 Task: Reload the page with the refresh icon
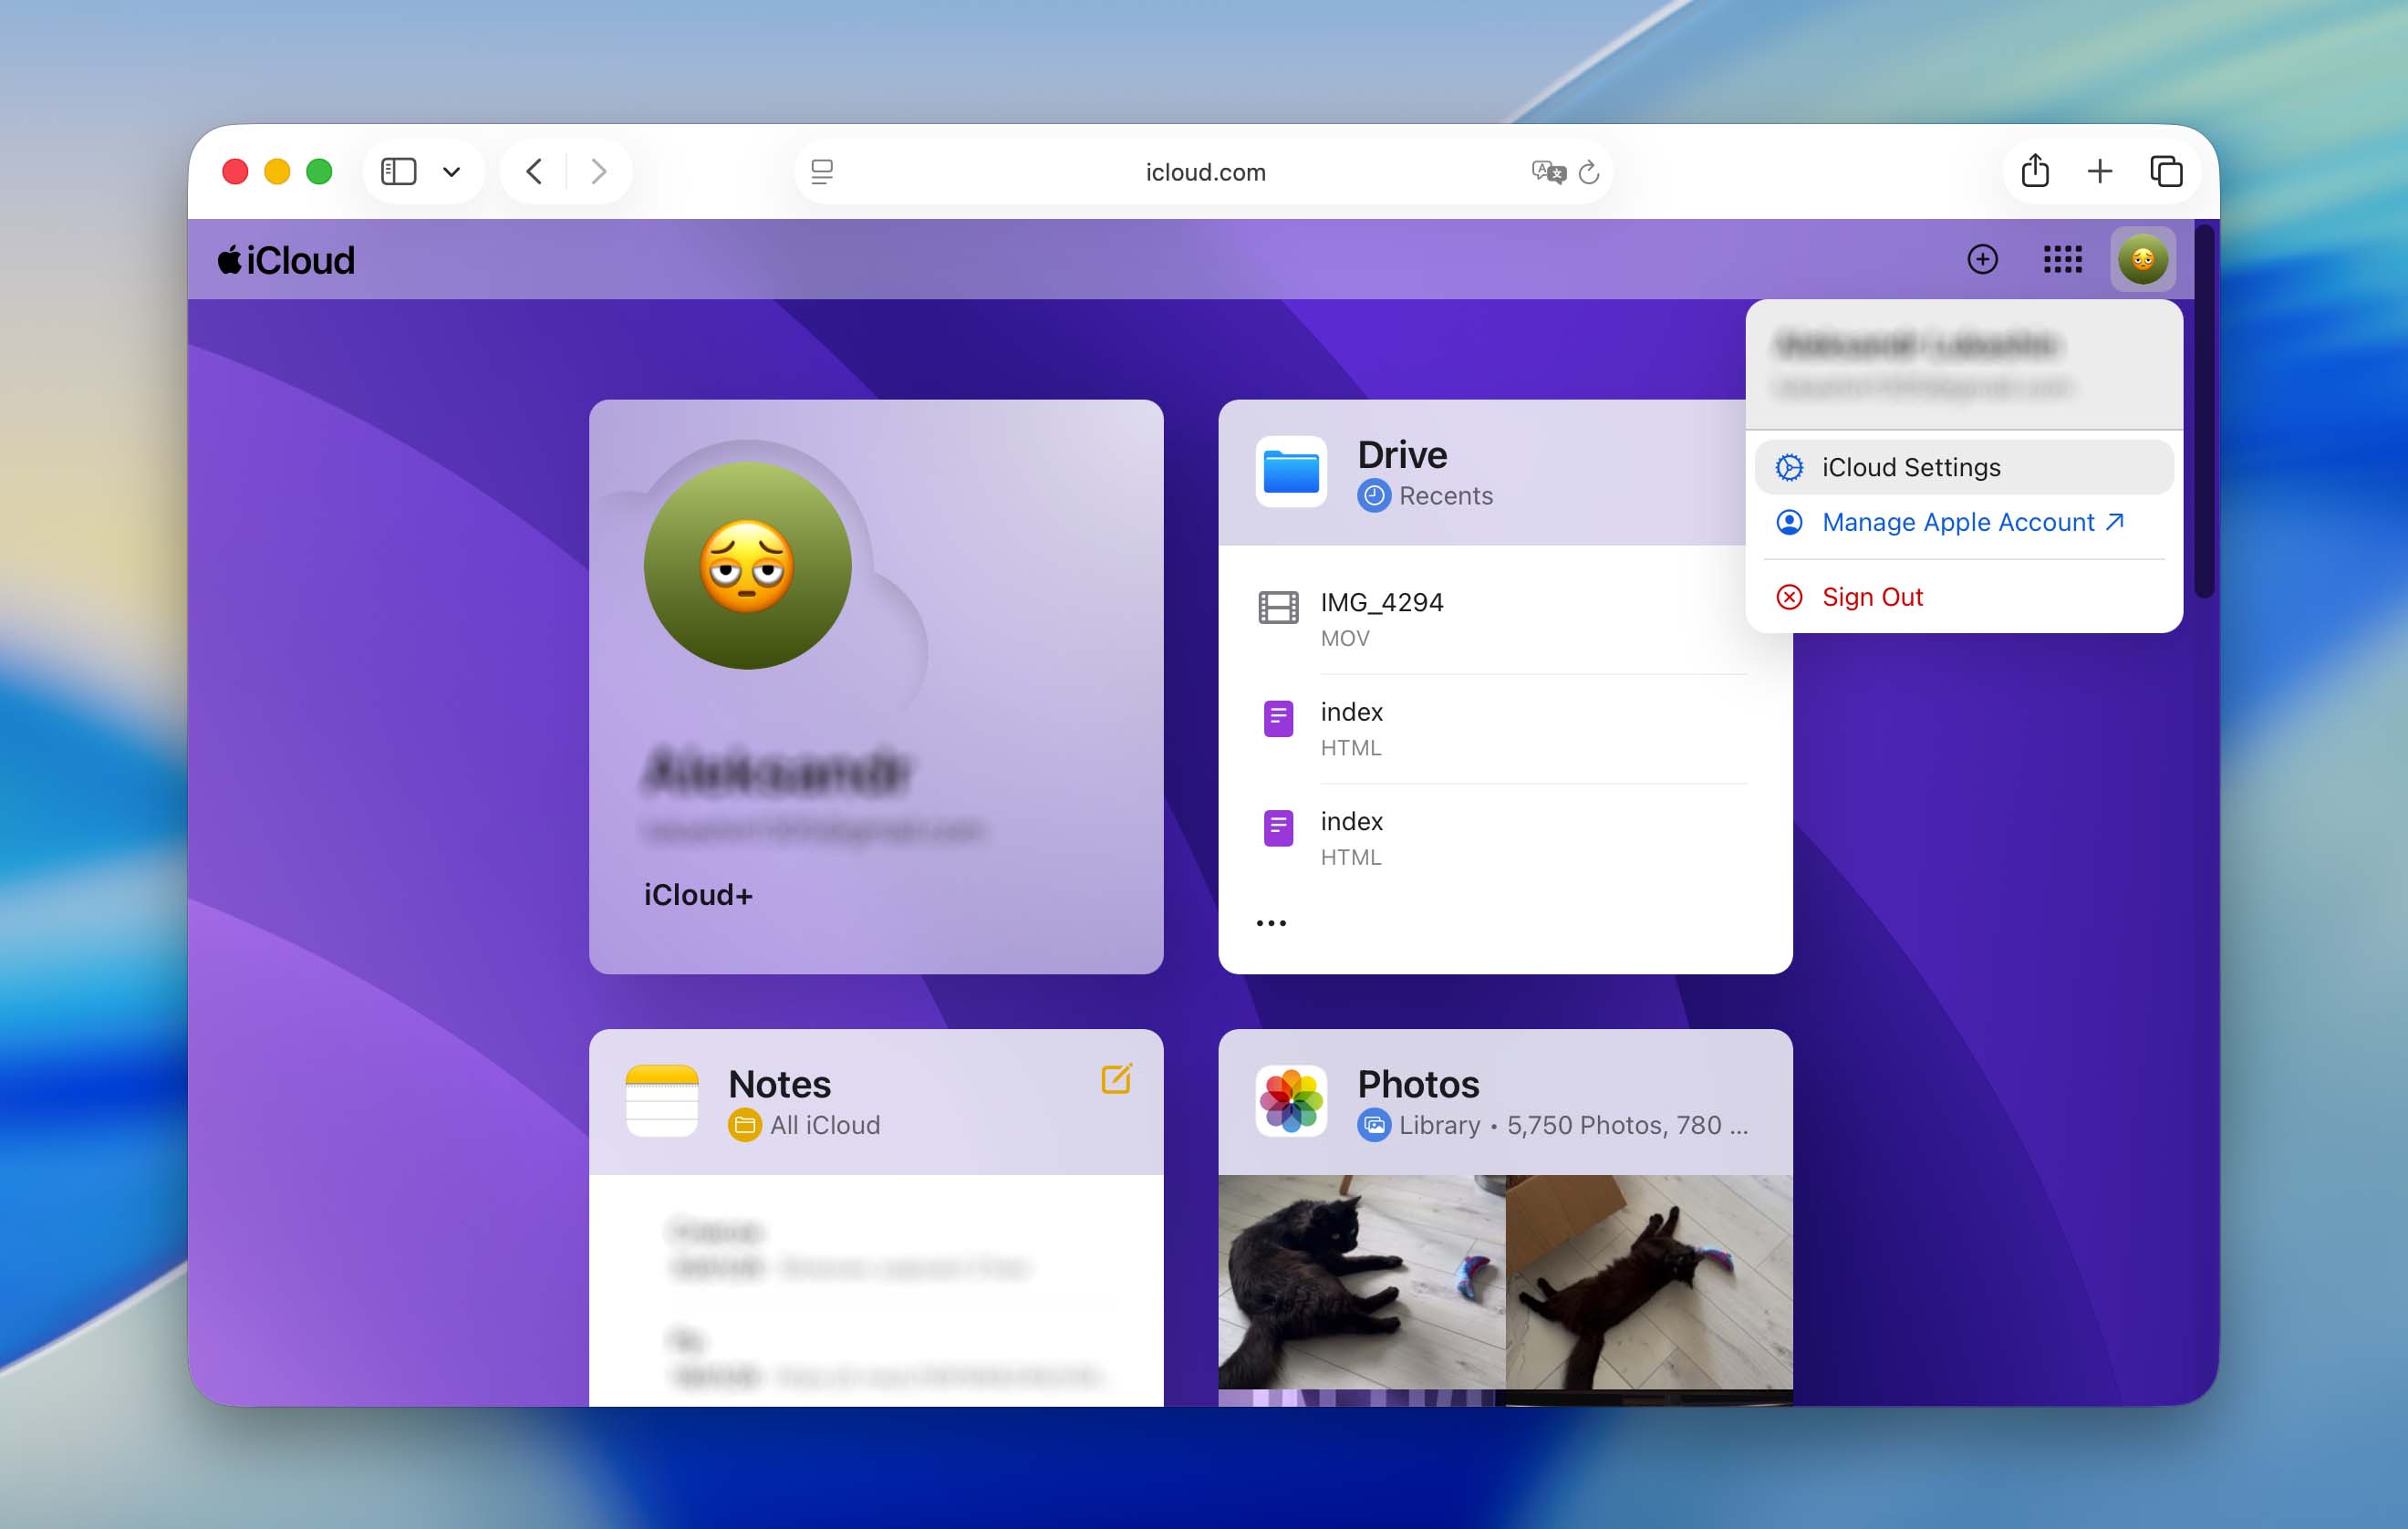[1588, 172]
